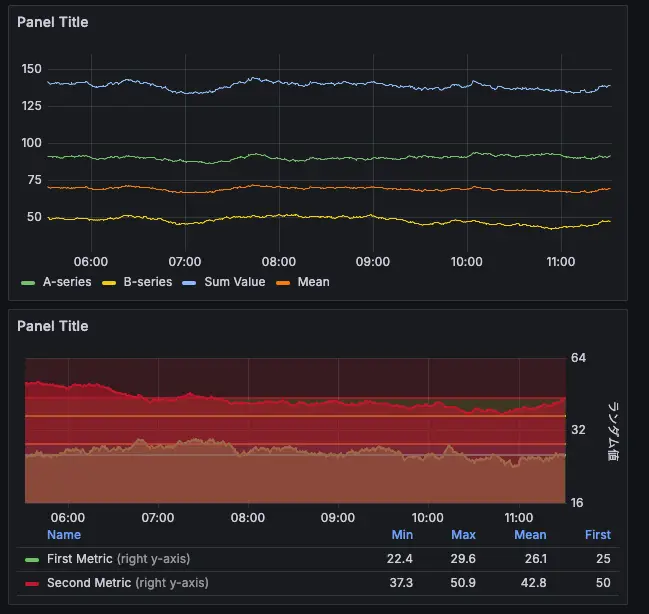Image resolution: width=649 pixels, height=614 pixels.
Task: Sort legend table by First column
Action: 598,535
